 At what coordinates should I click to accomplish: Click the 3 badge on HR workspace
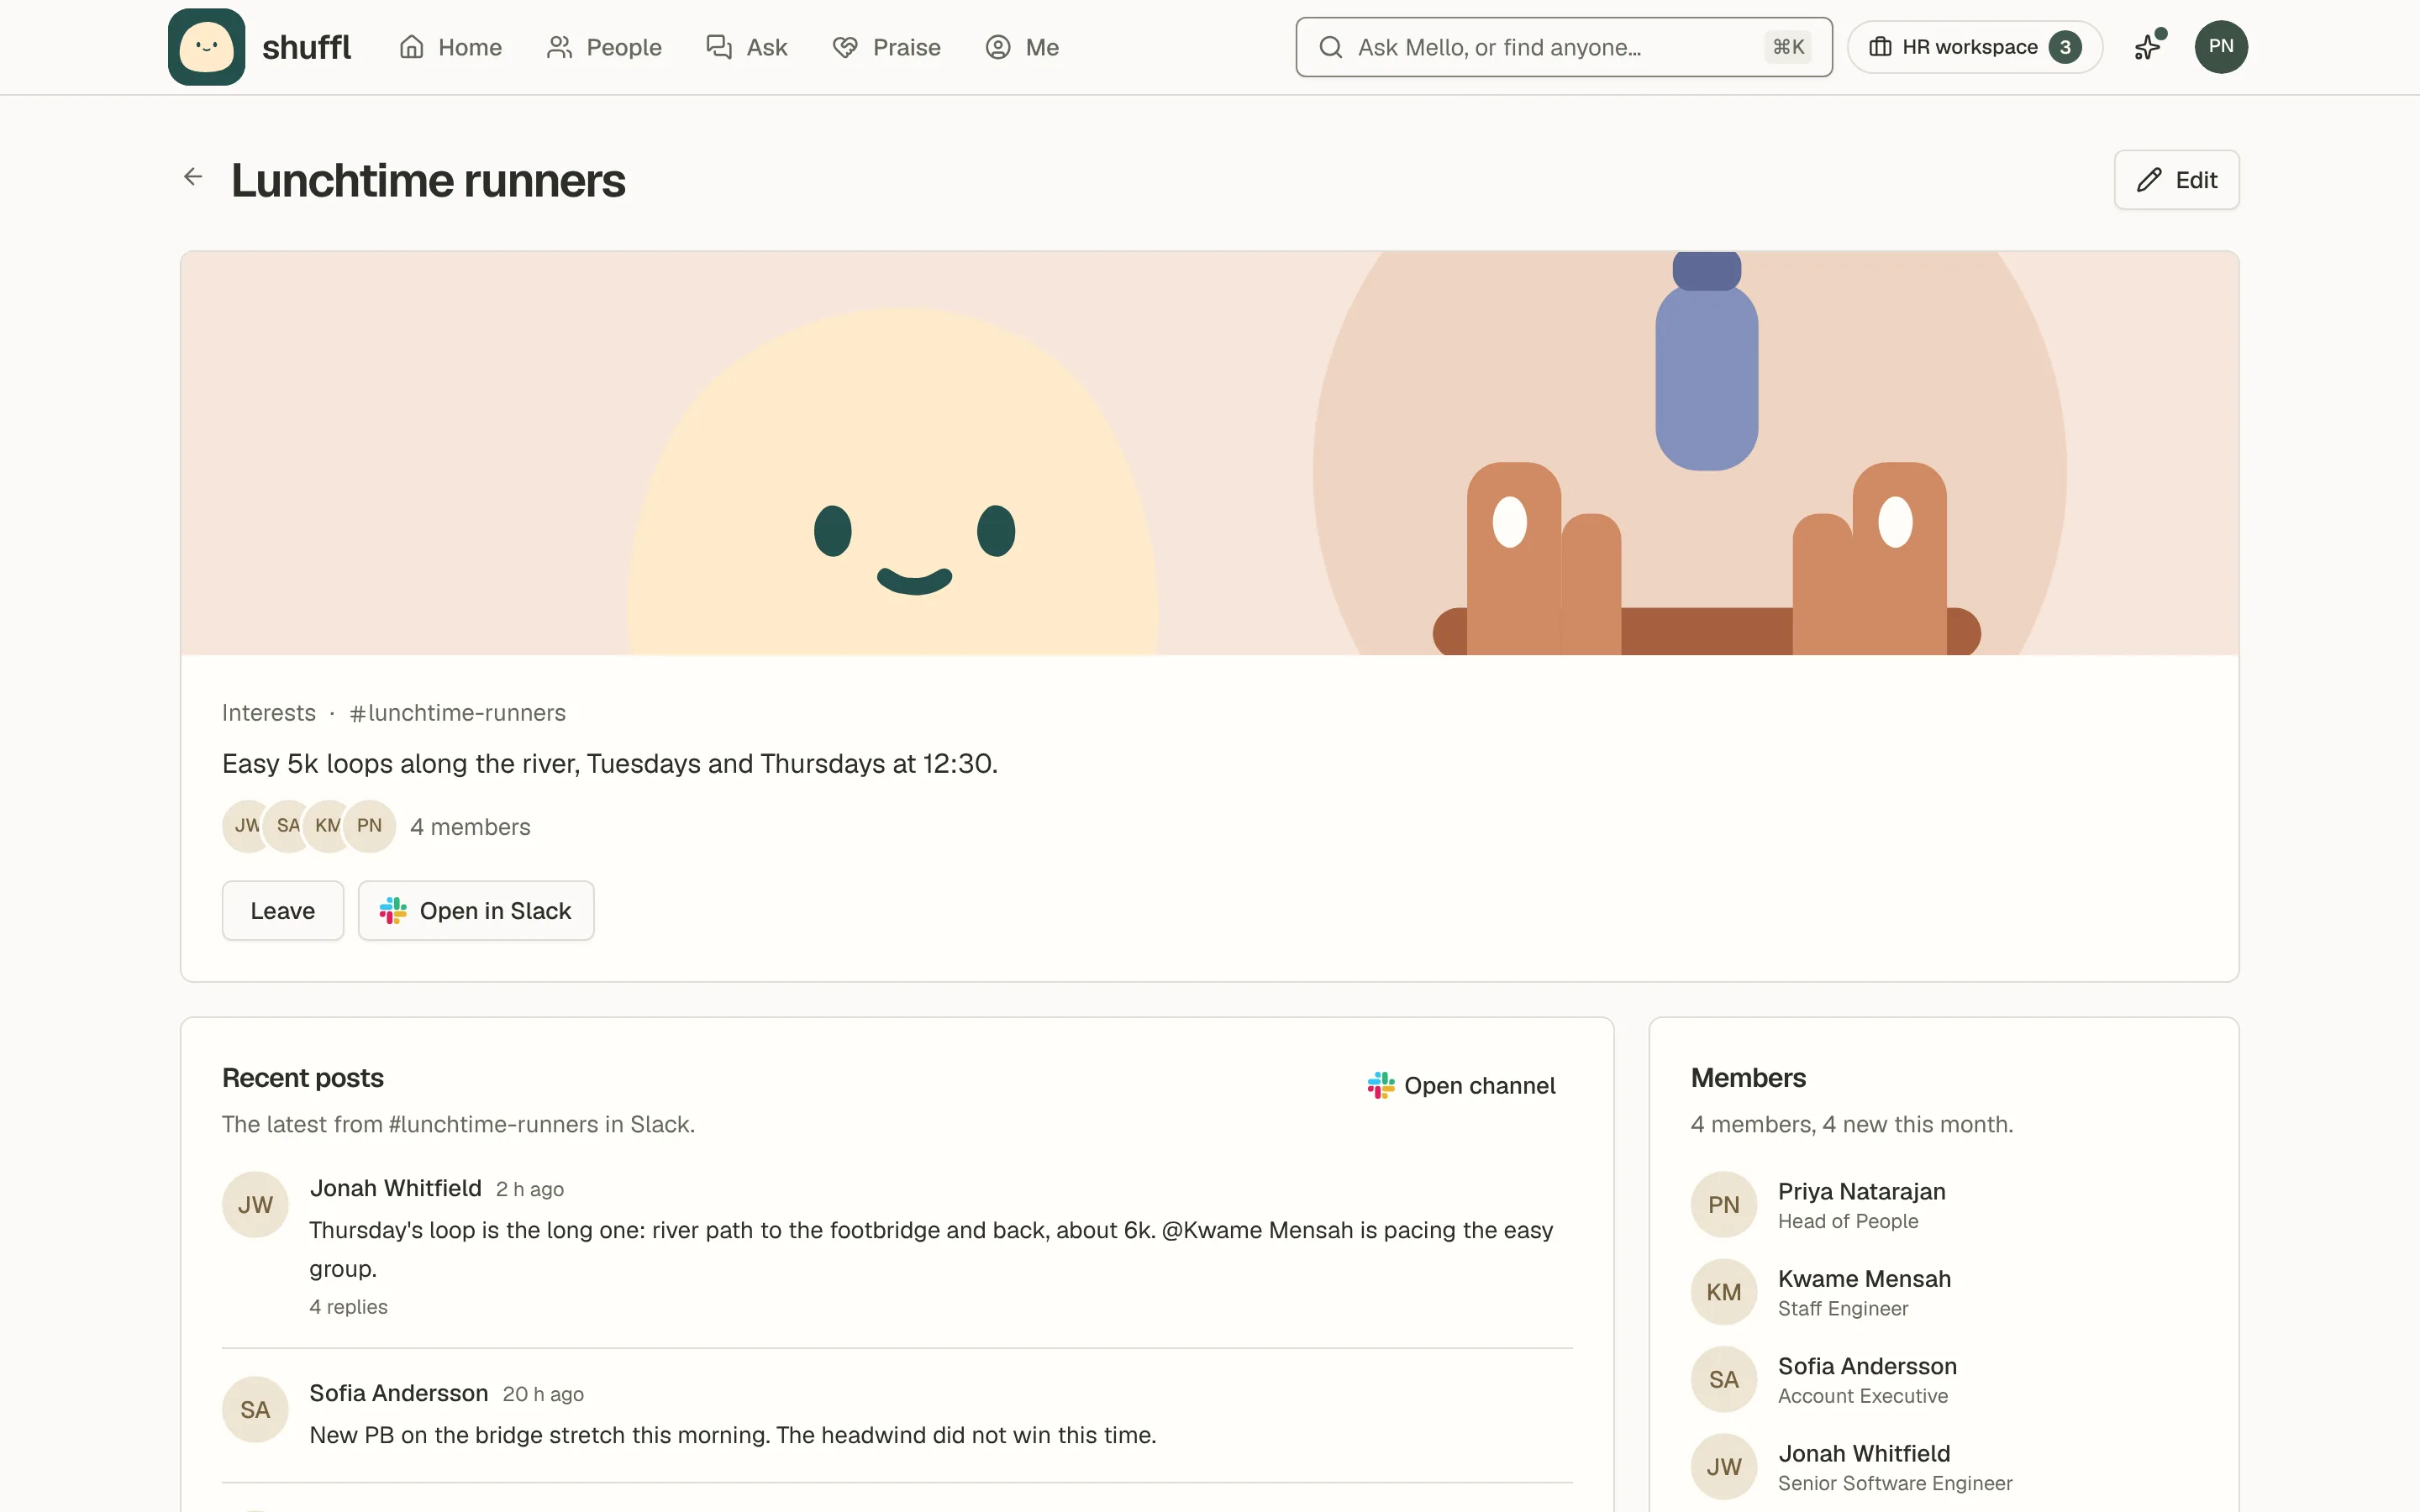[x=2065, y=47]
